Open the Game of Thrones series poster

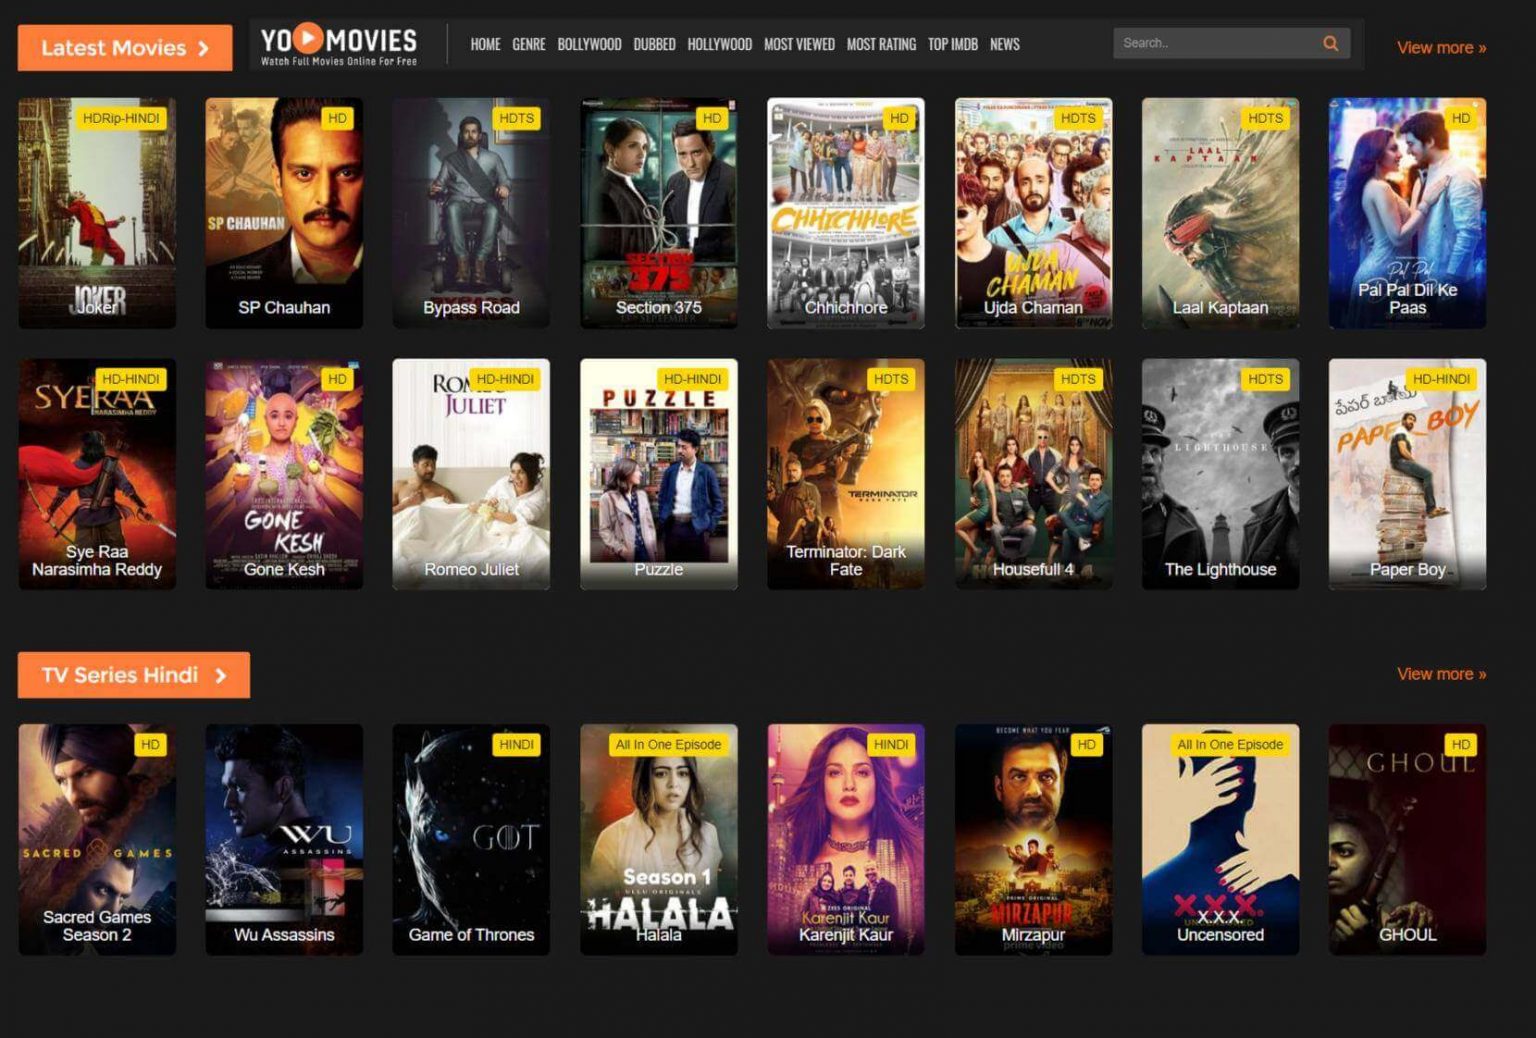coord(471,840)
